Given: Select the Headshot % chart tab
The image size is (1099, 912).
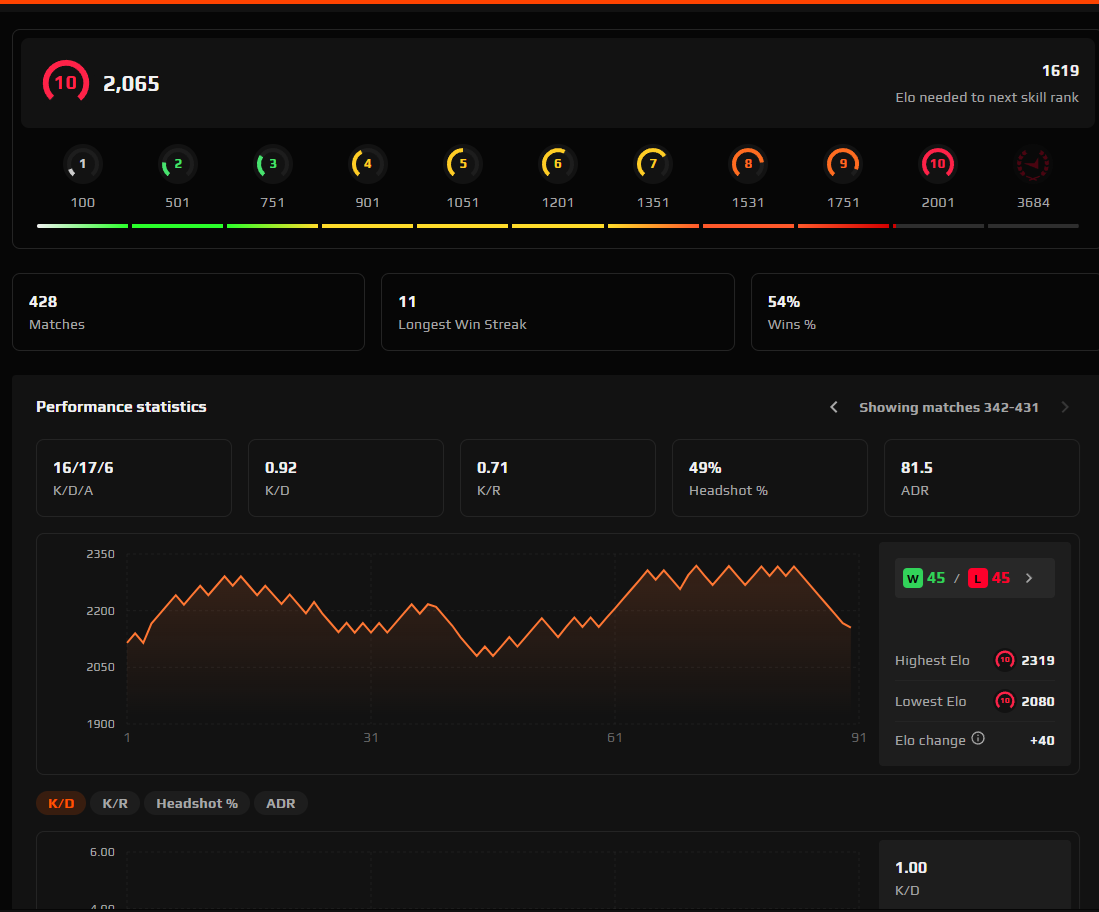Looking at the screenshot, I should (196, 803).
